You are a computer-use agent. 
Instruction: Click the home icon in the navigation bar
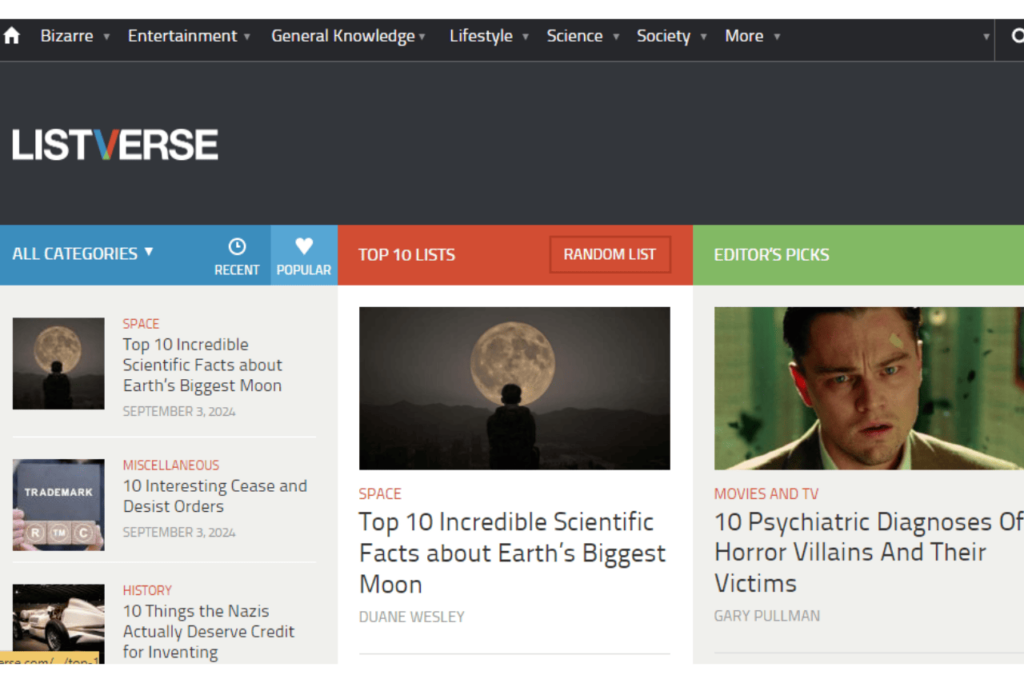coord(12,35)
